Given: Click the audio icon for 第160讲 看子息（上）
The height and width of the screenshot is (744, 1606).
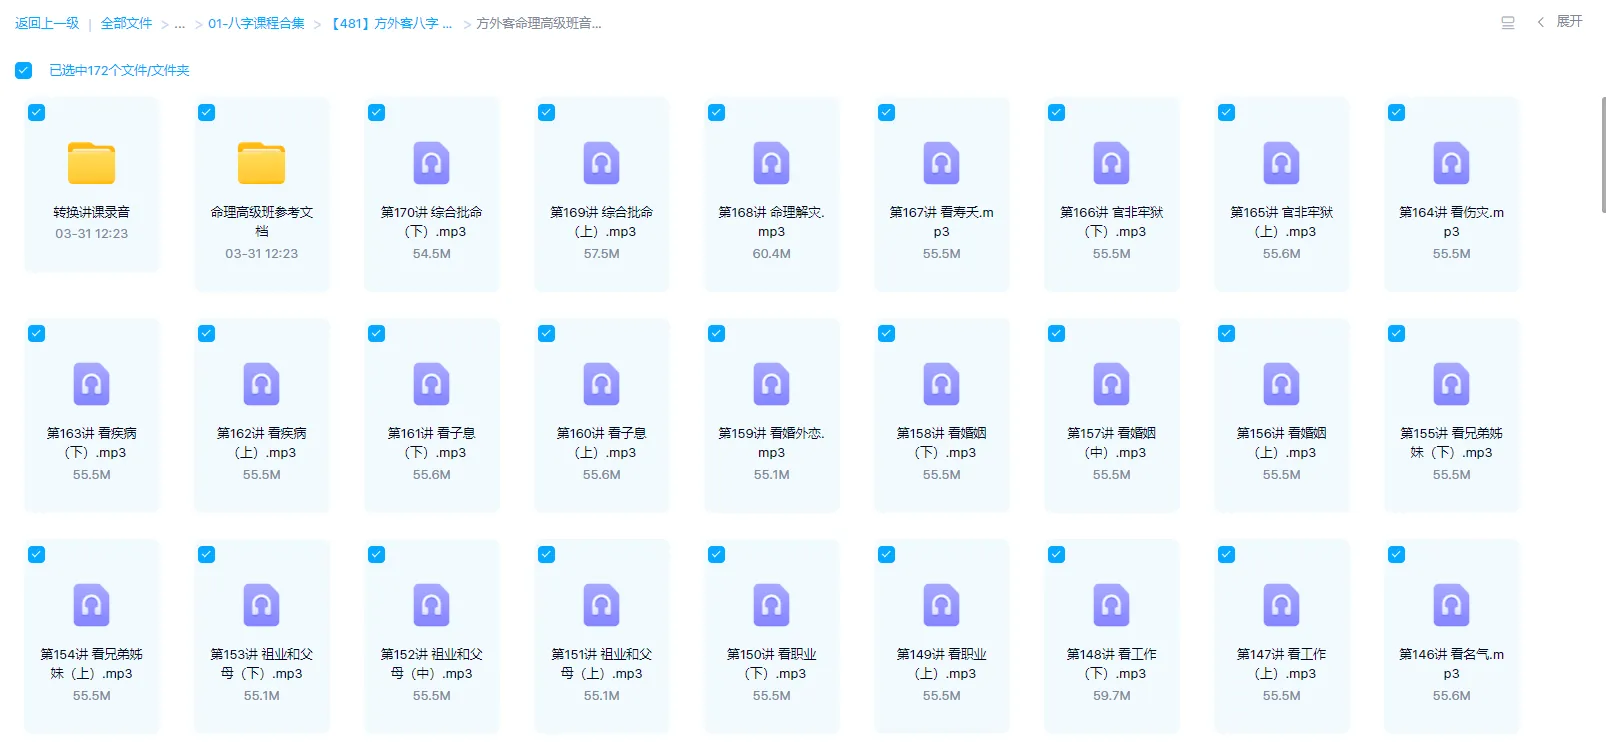Looking at the screenshot, I should [x=601, y=384].
